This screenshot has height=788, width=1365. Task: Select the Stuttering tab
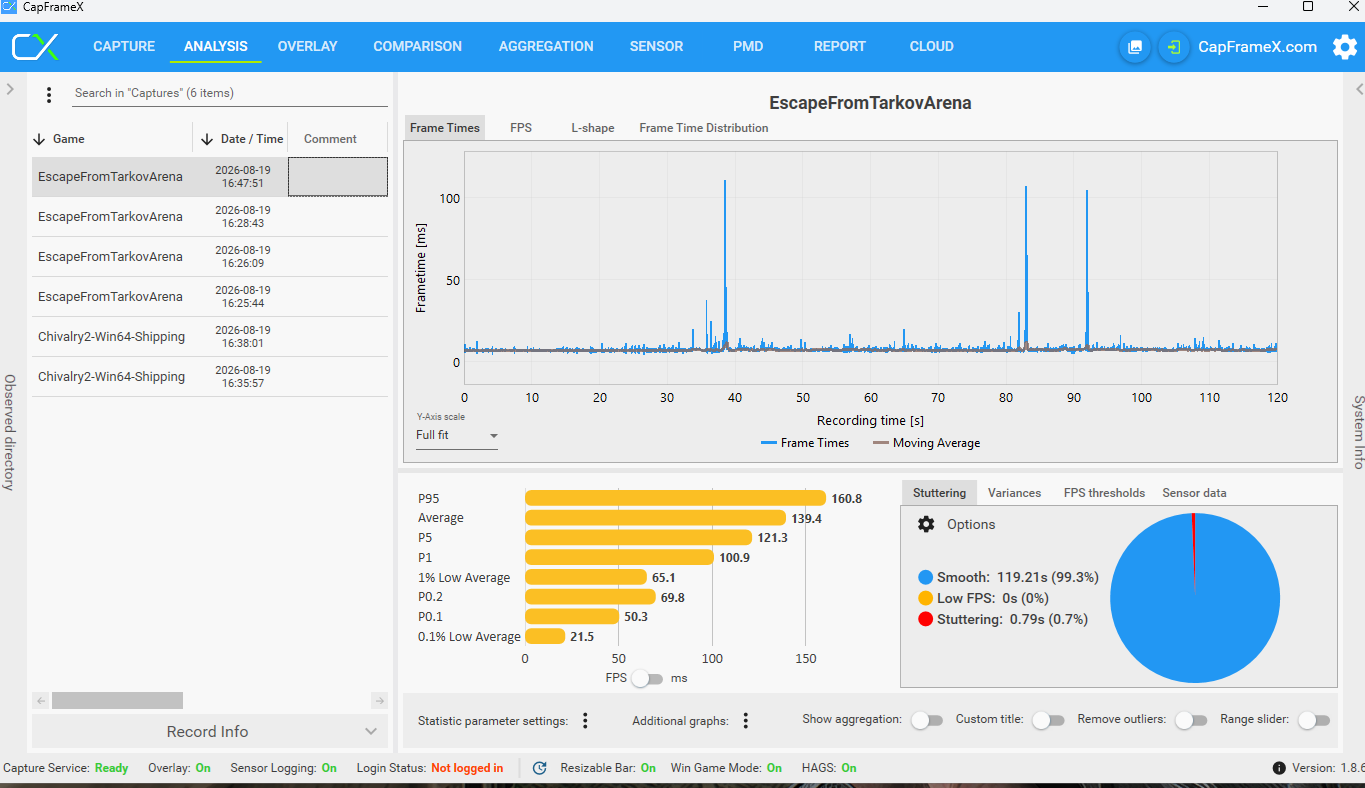pyautogui.click(x=940, y=493)
